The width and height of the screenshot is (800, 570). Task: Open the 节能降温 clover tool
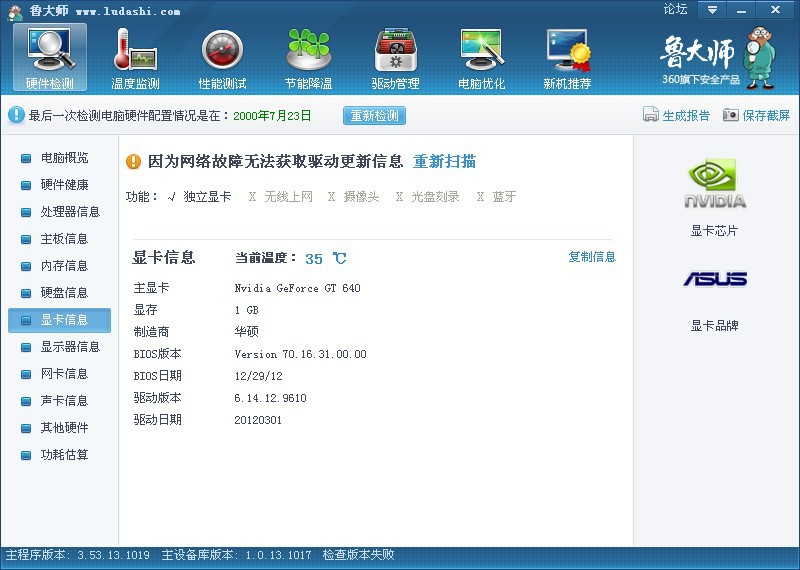click(x=308, y=58)
